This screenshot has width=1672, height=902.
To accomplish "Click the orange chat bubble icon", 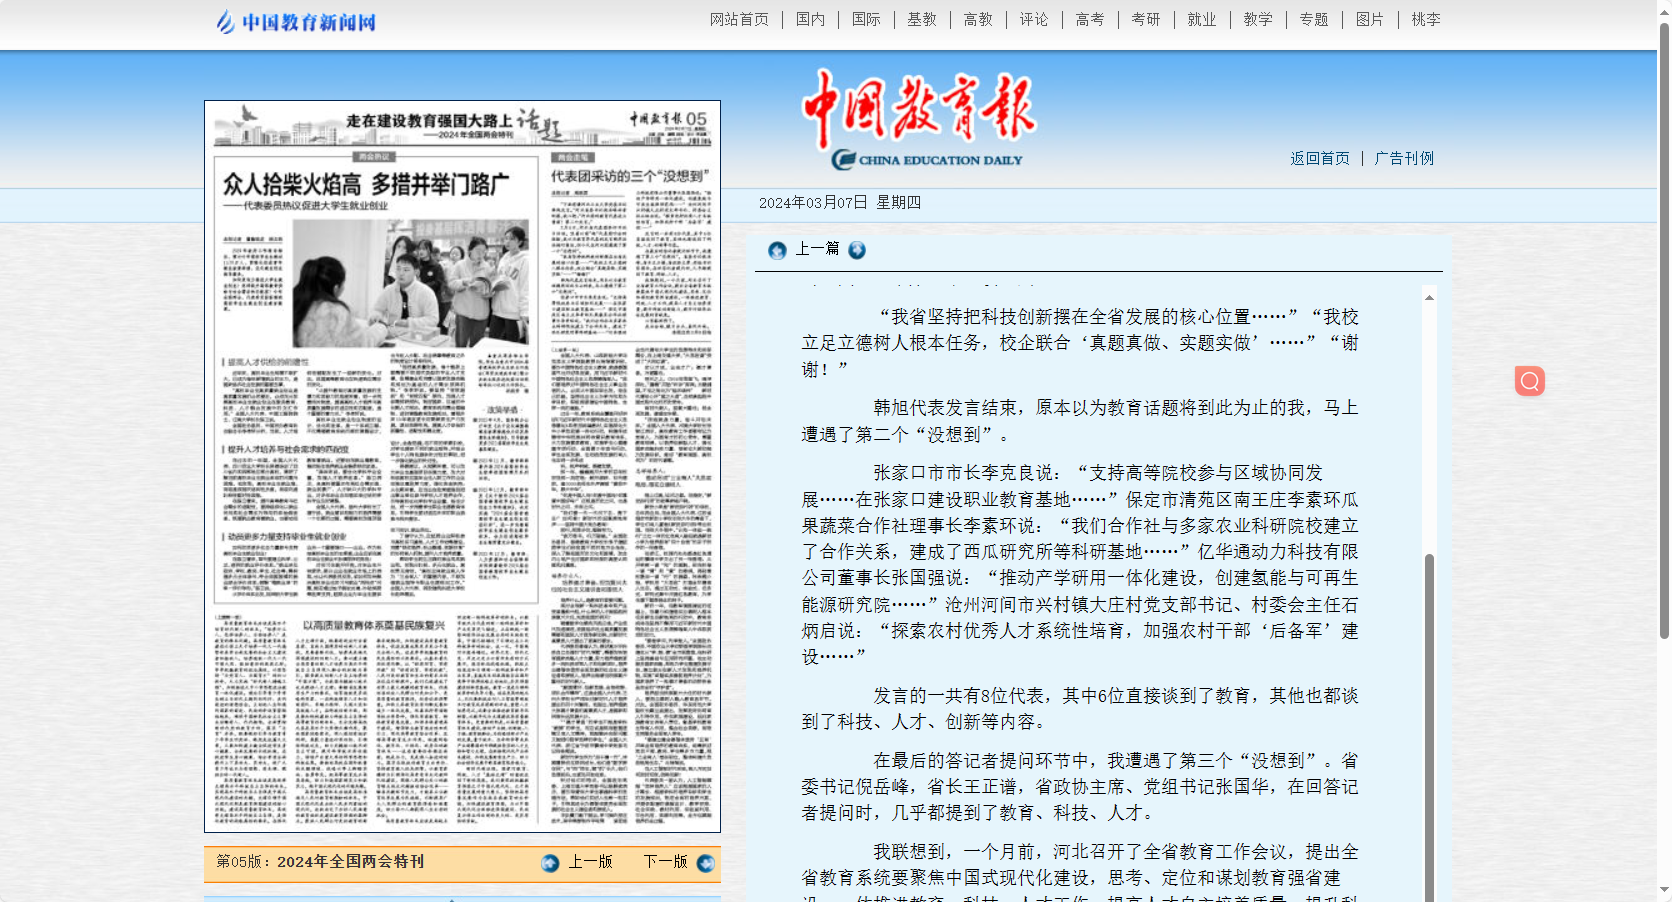I will click(x=1529, y=381).
